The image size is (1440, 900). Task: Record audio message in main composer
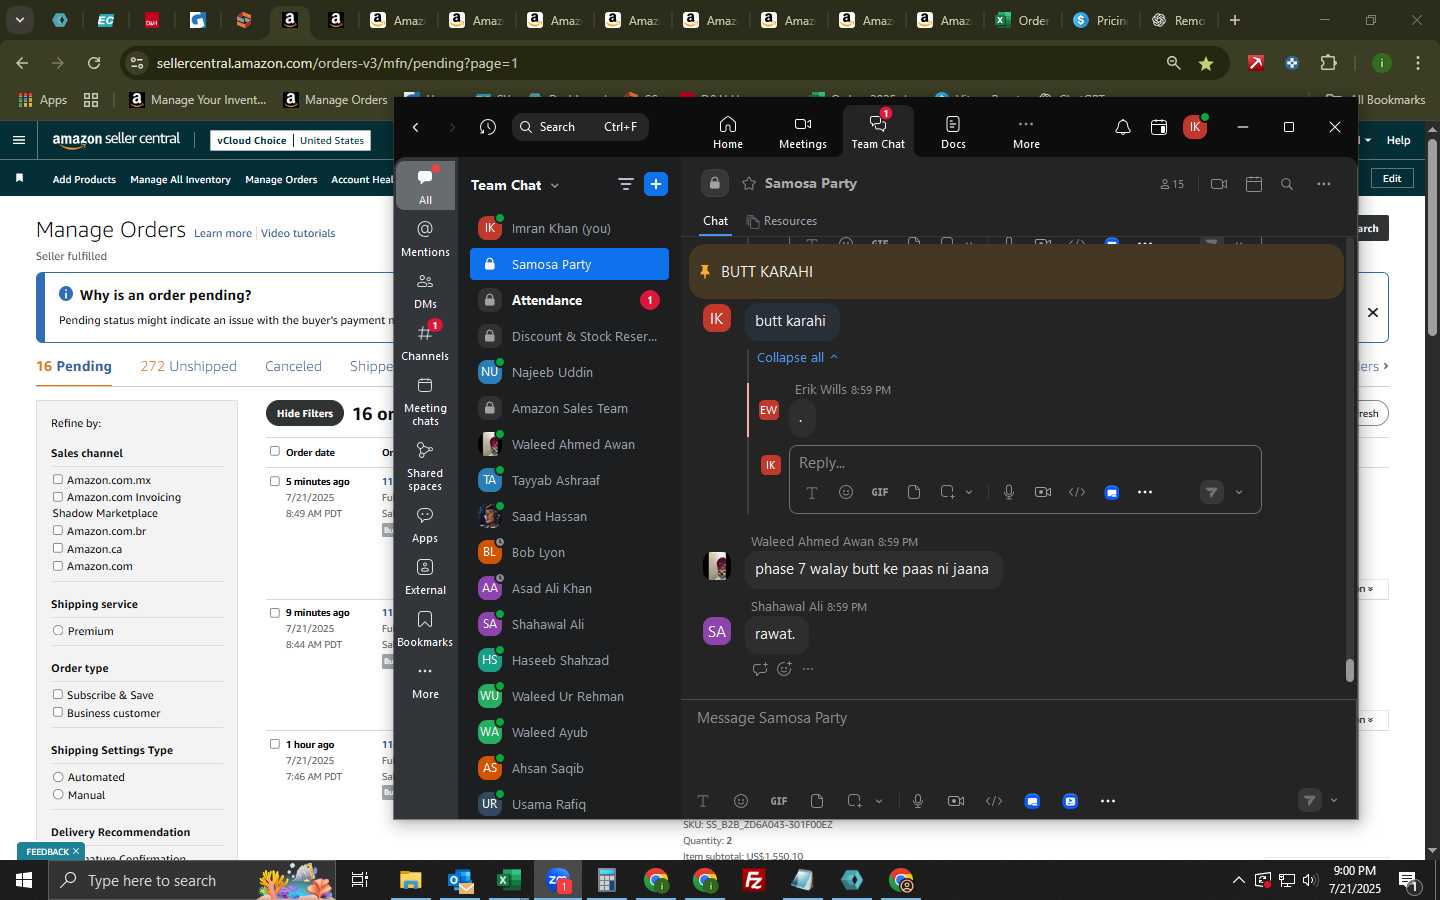[918, 801]
